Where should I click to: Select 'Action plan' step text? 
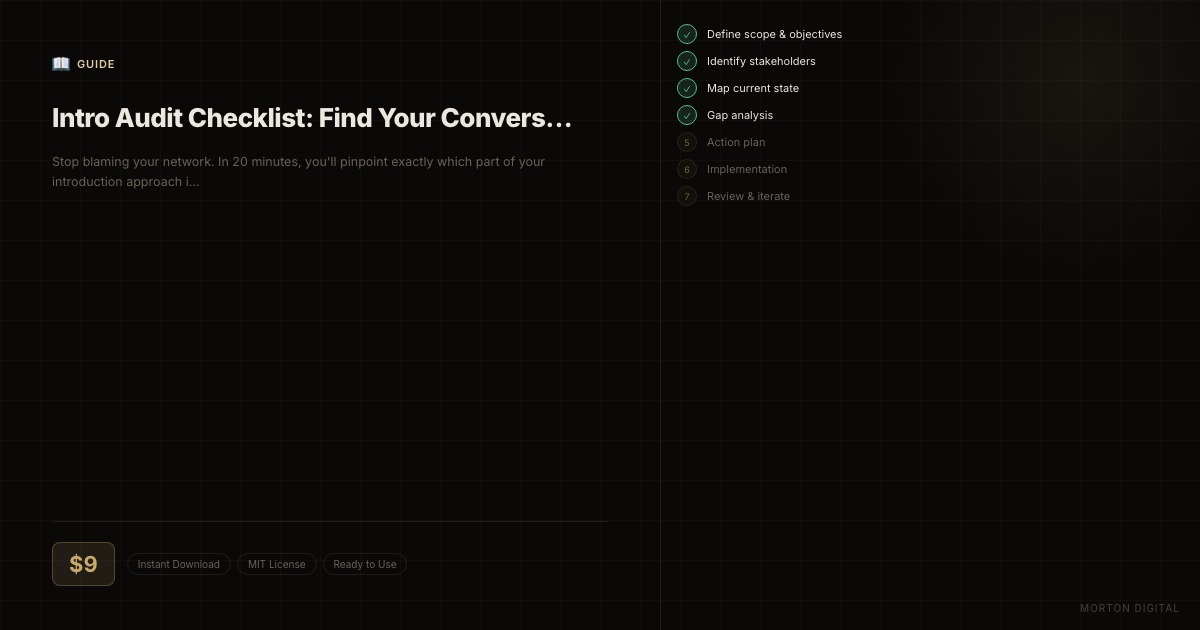coord(736,142)
